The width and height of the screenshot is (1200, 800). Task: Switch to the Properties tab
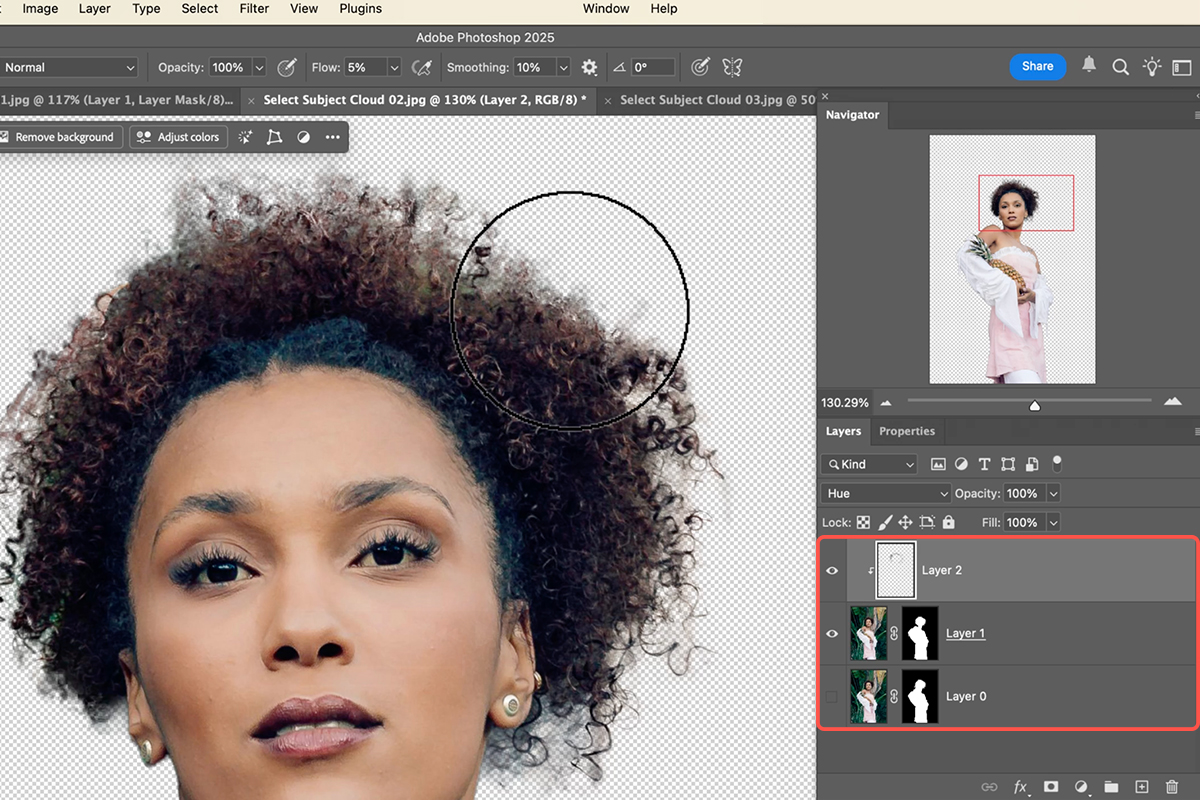click(x=906, y=431)
